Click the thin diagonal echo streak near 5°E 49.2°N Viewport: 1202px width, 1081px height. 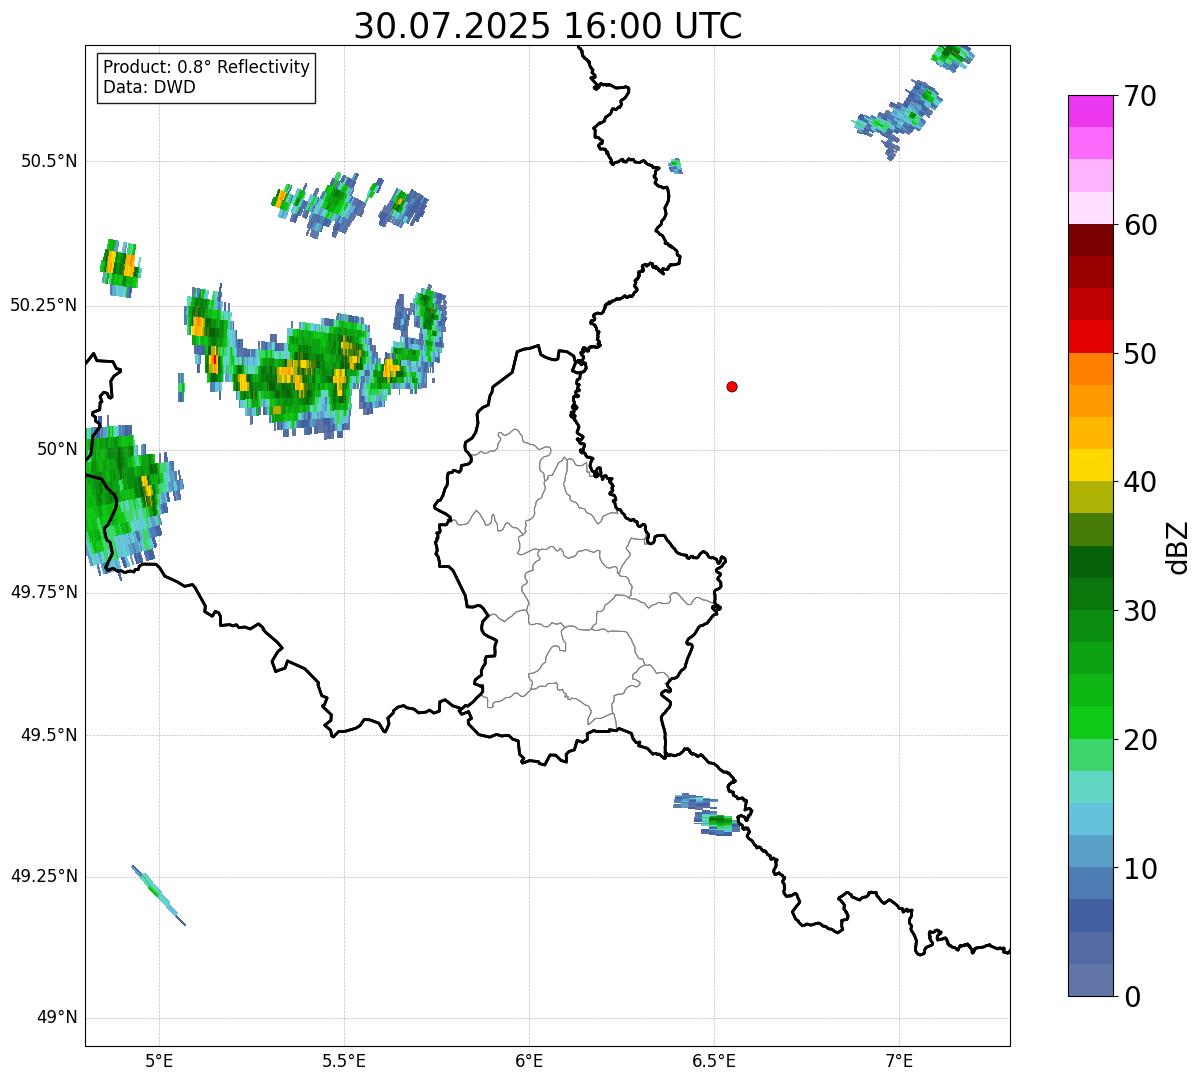(x=159, y=895)
